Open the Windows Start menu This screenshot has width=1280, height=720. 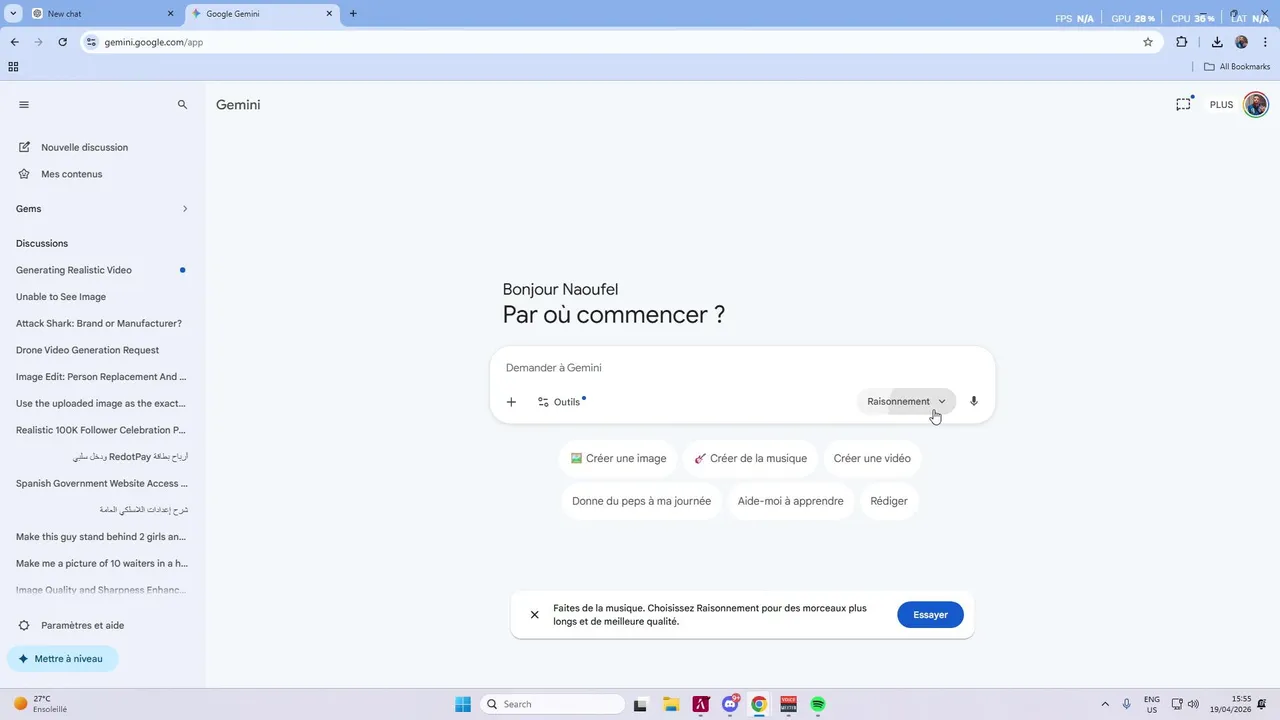pyautogui.click(x=463, y=704)
